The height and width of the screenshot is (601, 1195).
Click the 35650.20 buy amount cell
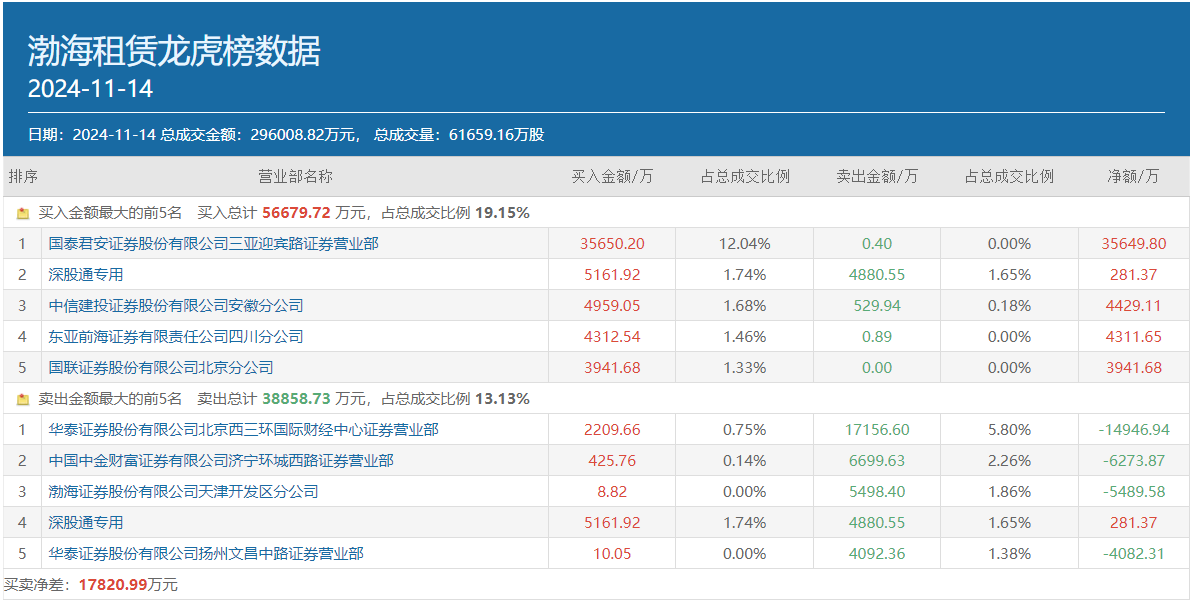pos(612,243)
